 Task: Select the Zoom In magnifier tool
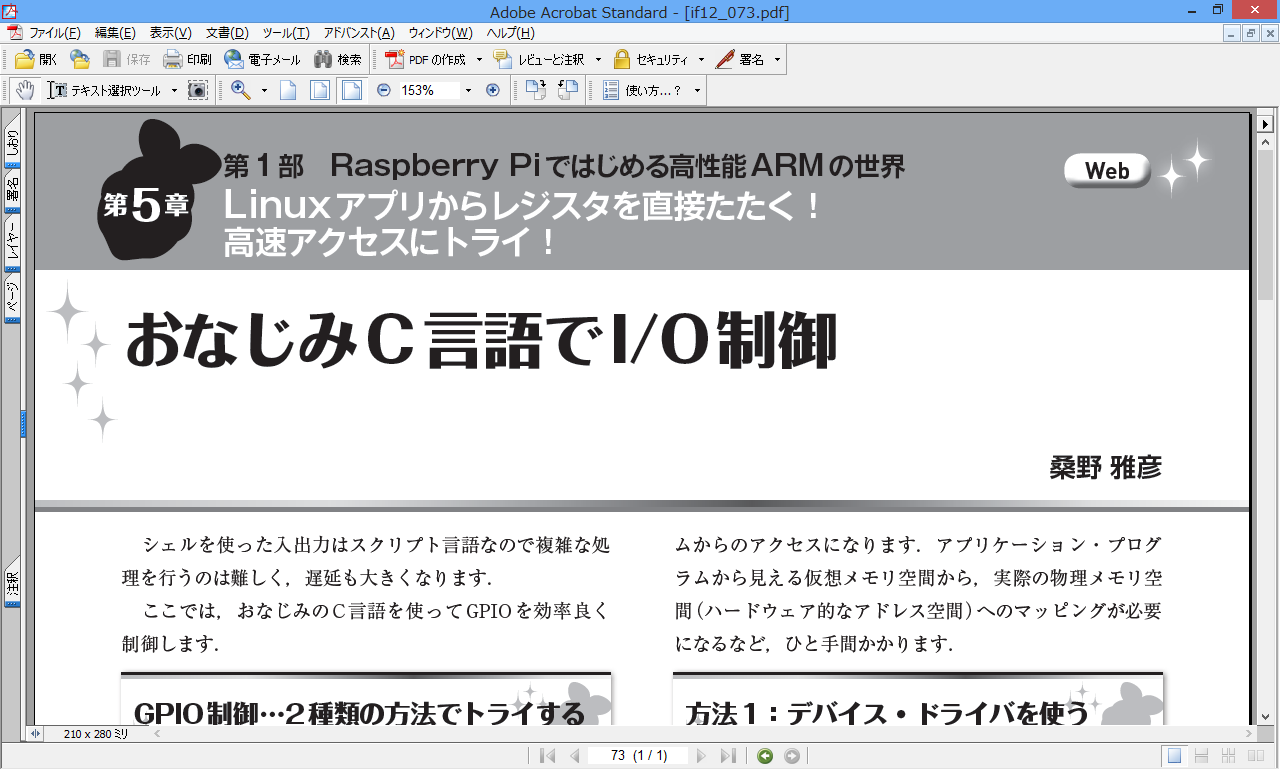(241, 90)
